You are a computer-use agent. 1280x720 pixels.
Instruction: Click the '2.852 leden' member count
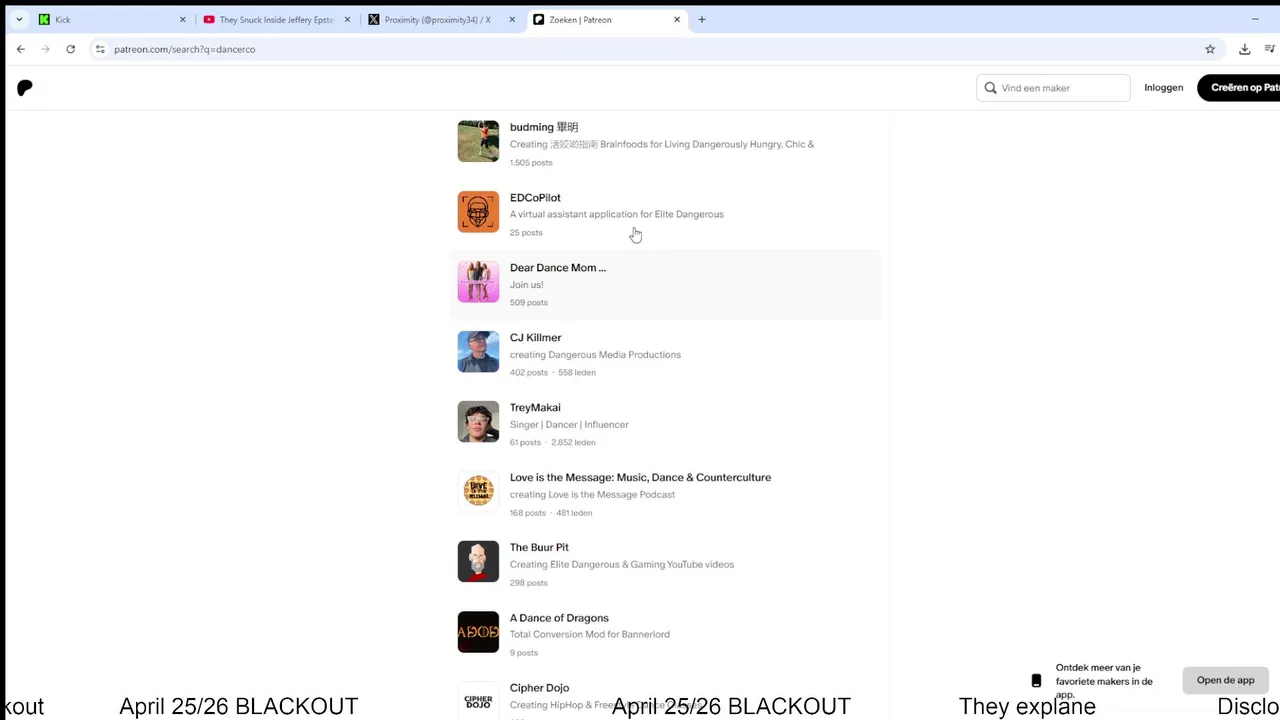pos(573,443)
